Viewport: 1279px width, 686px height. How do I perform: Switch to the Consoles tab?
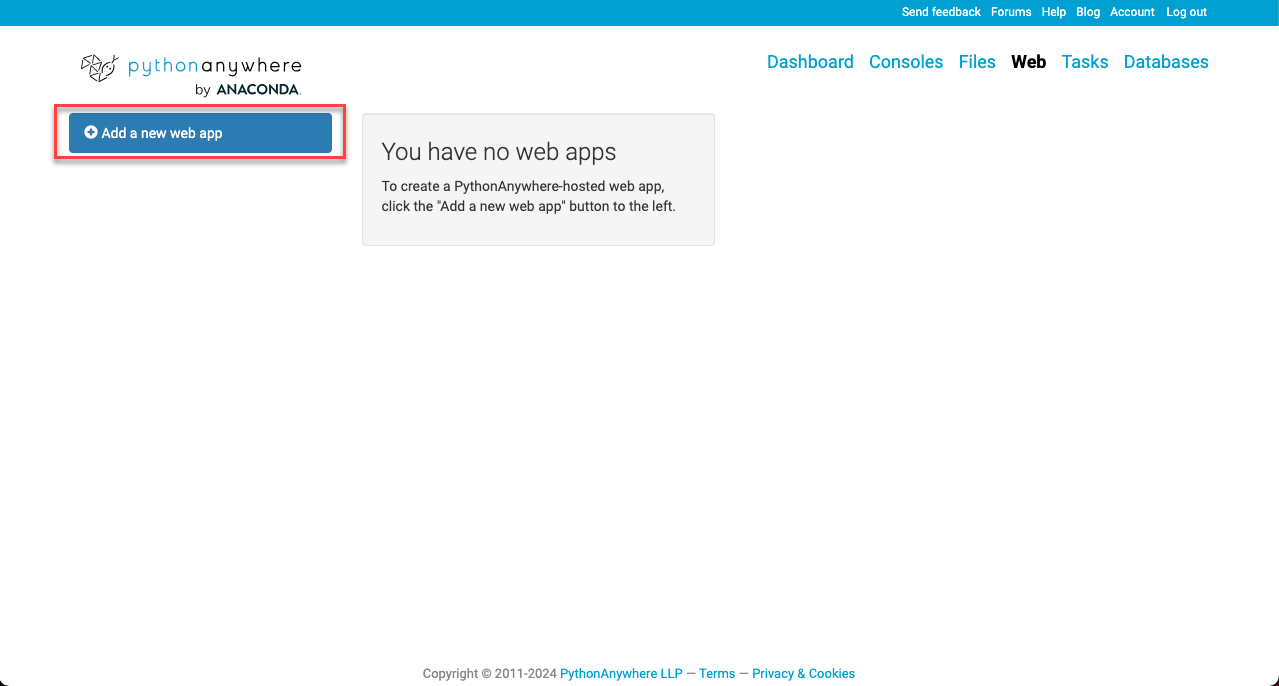[x=905, y=62]
